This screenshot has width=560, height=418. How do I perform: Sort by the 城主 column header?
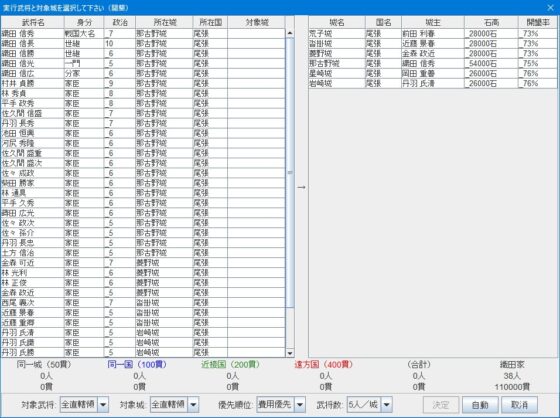coord(433,22)
